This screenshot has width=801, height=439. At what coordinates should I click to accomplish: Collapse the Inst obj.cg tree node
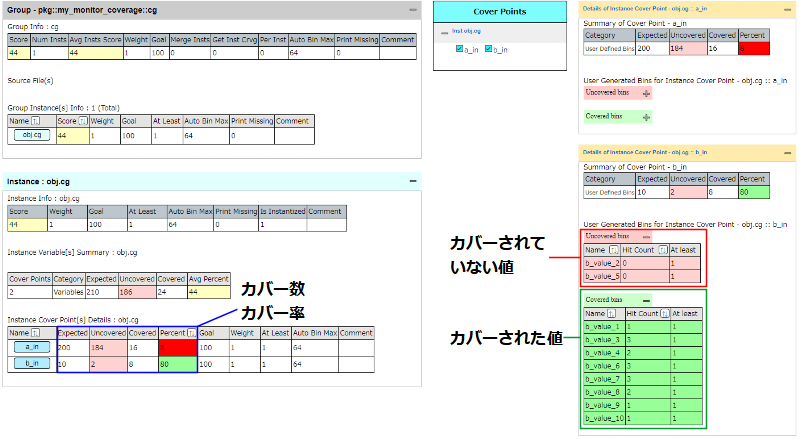click(444, 32)
